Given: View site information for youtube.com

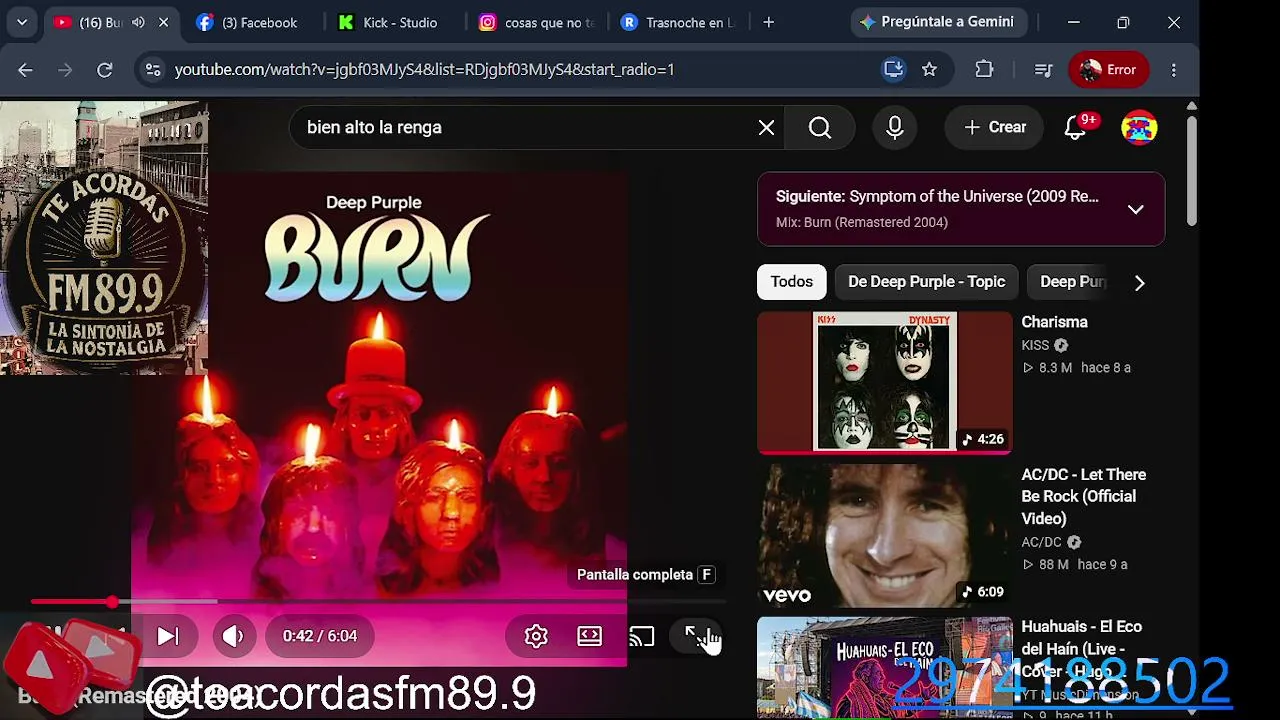Looking at the screenshot, I should (x=152, y=70).
